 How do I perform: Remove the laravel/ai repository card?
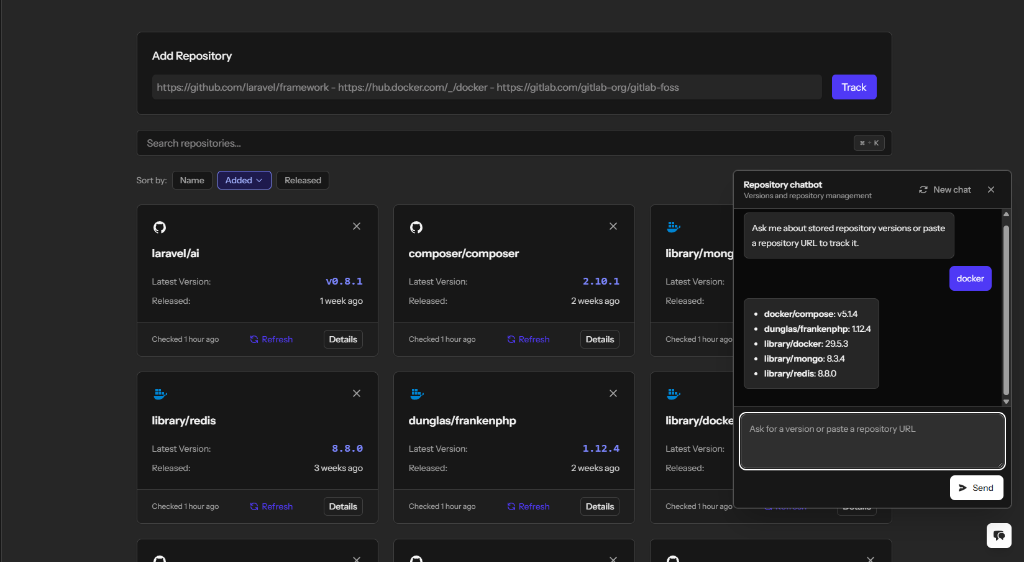(357, 226)
